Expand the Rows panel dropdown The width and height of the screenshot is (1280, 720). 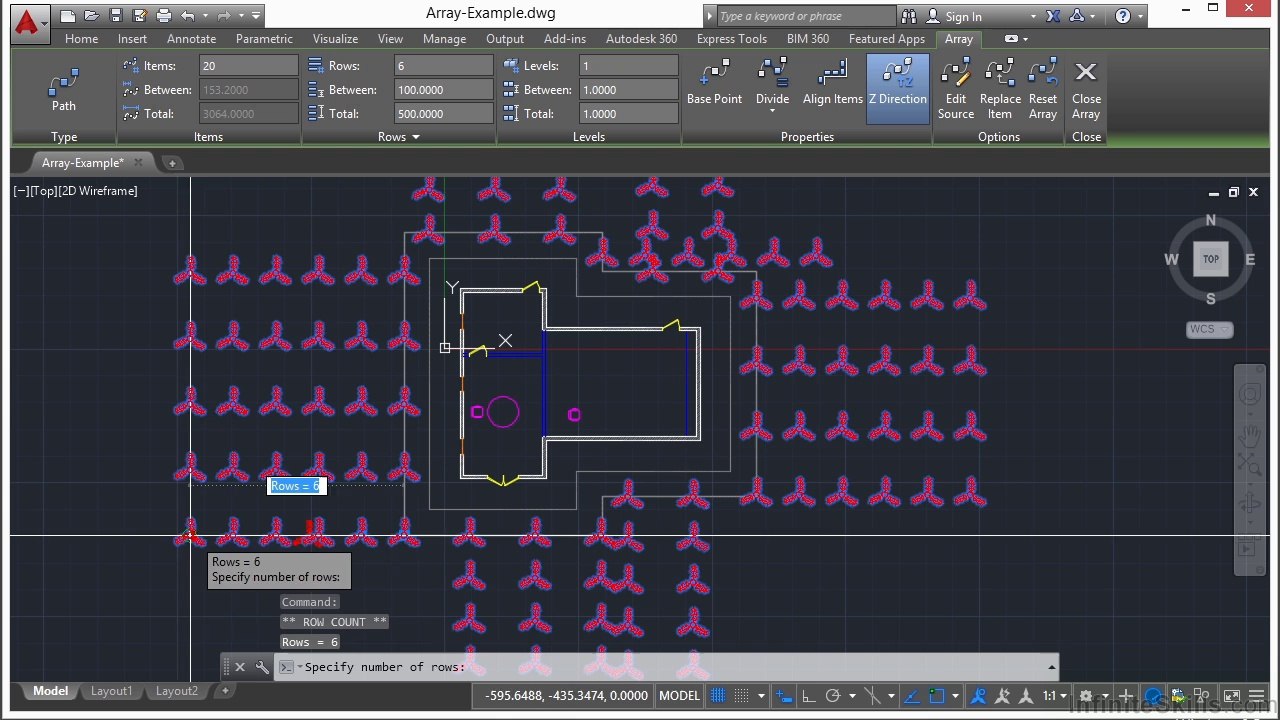(398, 137)
